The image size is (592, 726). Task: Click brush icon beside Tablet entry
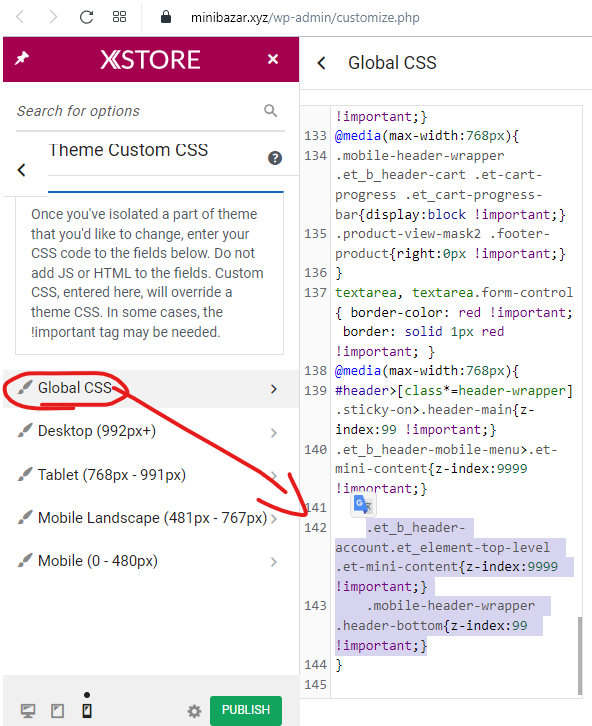click(x=25, y=474)
